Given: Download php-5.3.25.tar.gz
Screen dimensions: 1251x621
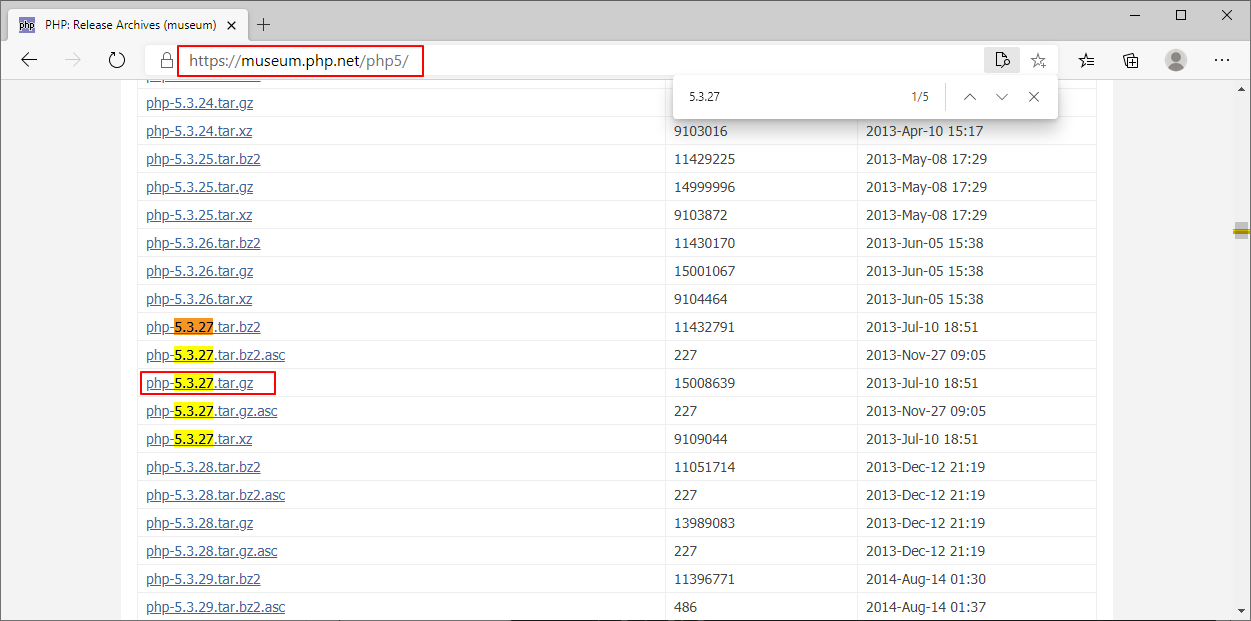Looking at the screenshot, I should click(x=200, y=187).
